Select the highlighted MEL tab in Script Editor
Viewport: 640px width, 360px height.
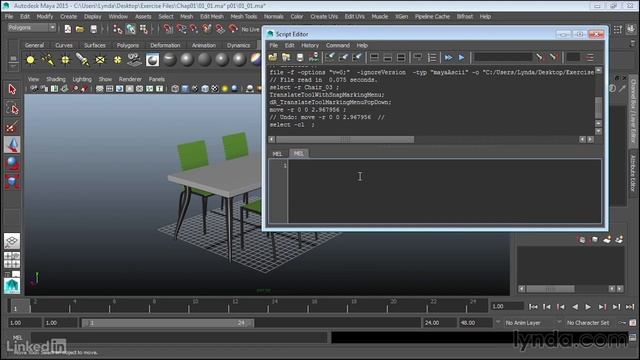298,153
